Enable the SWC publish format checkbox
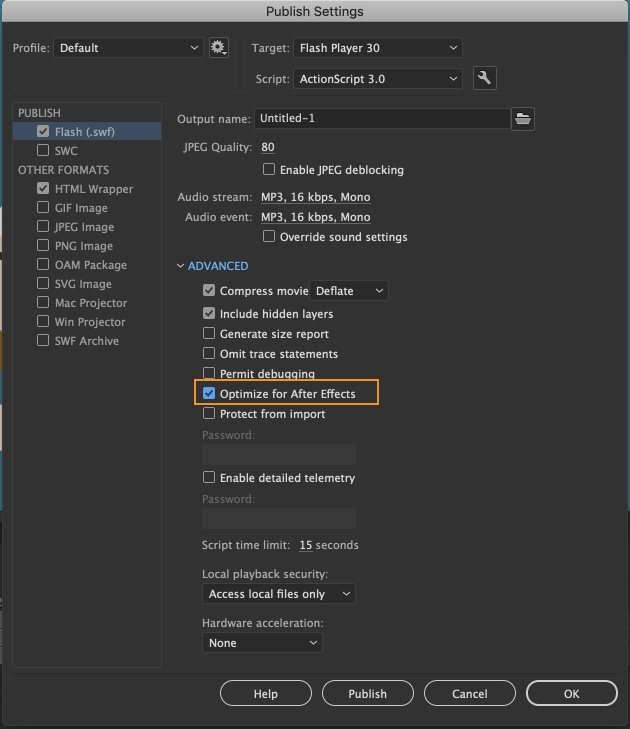The width and height of the screenshot is (630, 729). point(43,151)
